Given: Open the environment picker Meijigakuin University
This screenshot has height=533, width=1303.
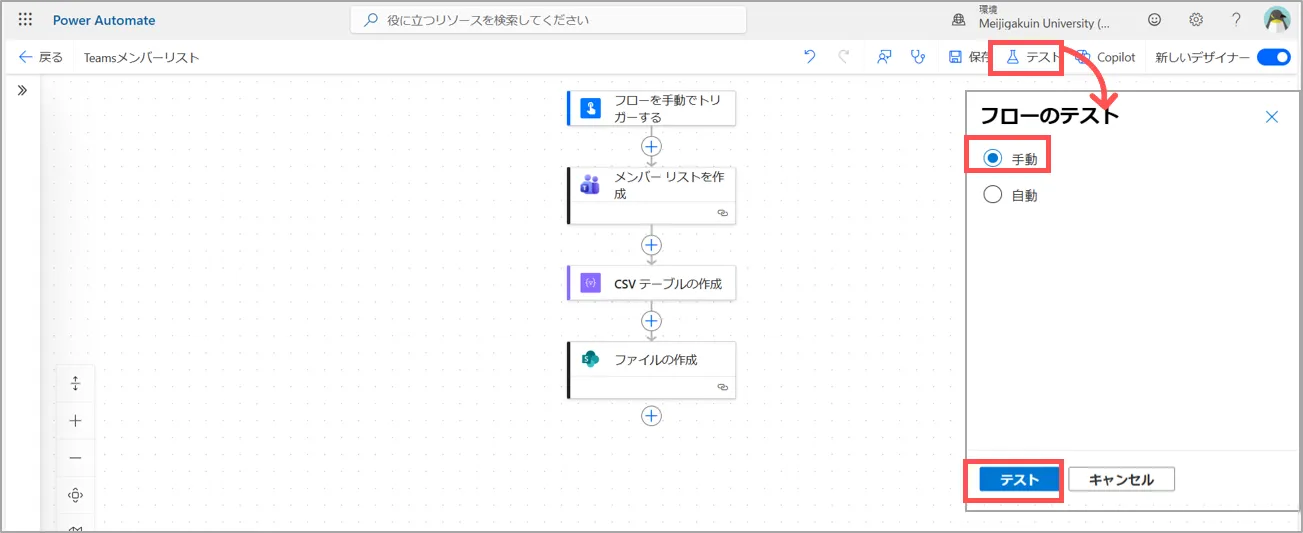Looking at the screenshot, I should click(x=1029, y=20).
